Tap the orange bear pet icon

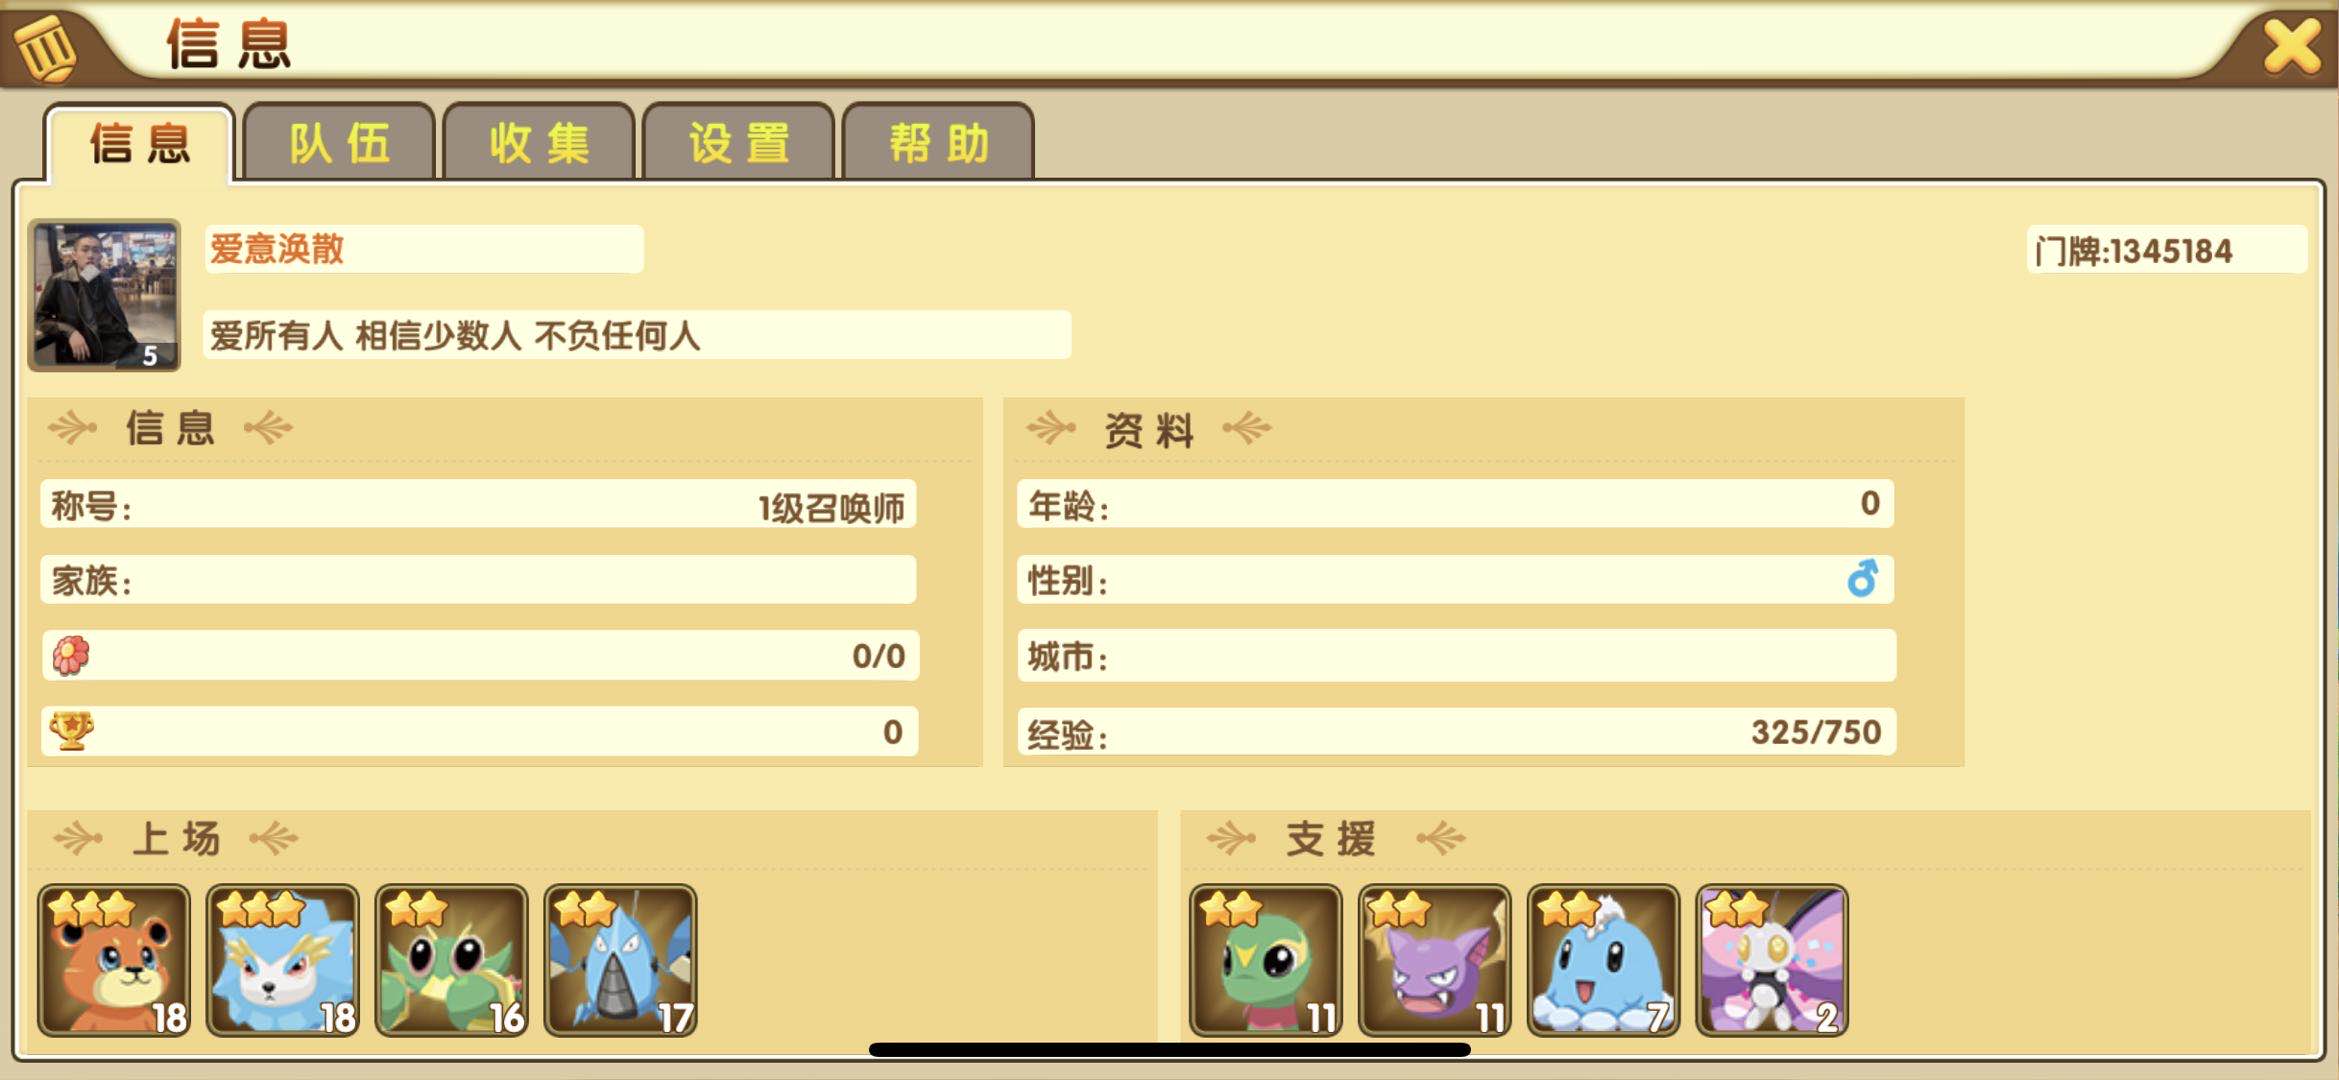pyautogui.click(x=114, y=960)
